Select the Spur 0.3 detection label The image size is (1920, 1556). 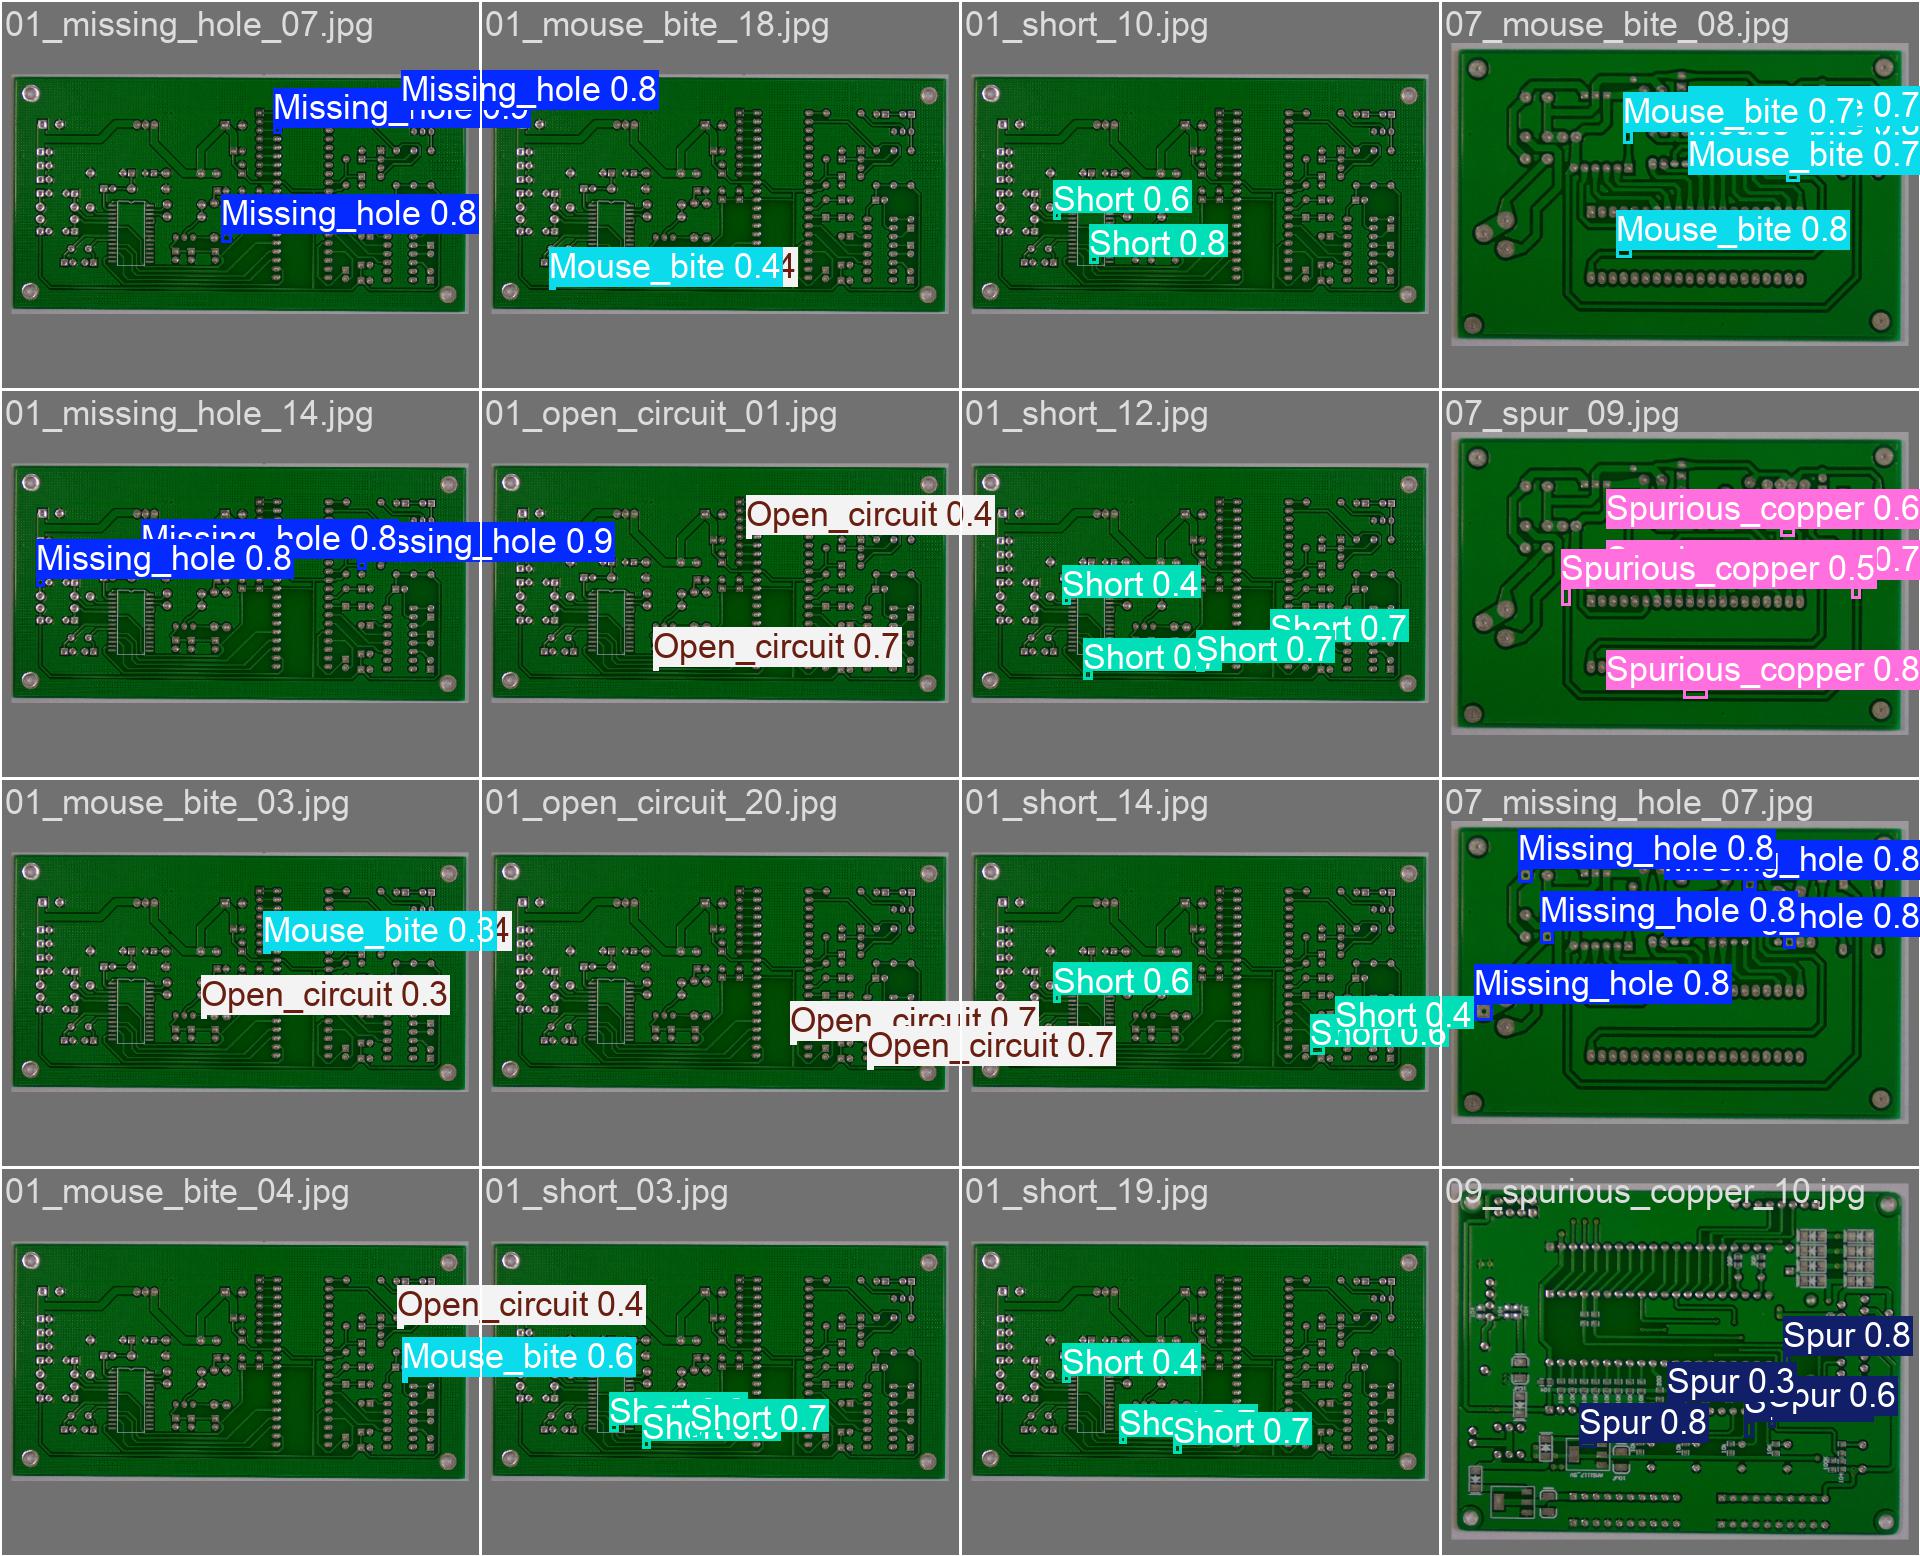point(1731,1382)
